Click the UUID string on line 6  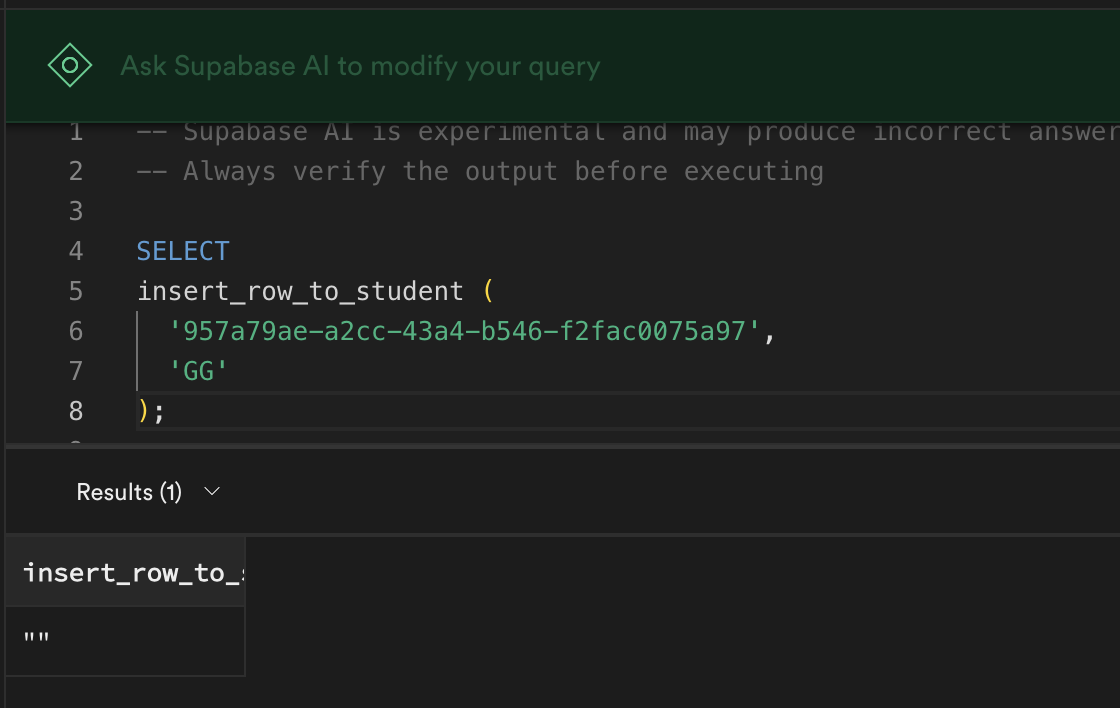464,331
